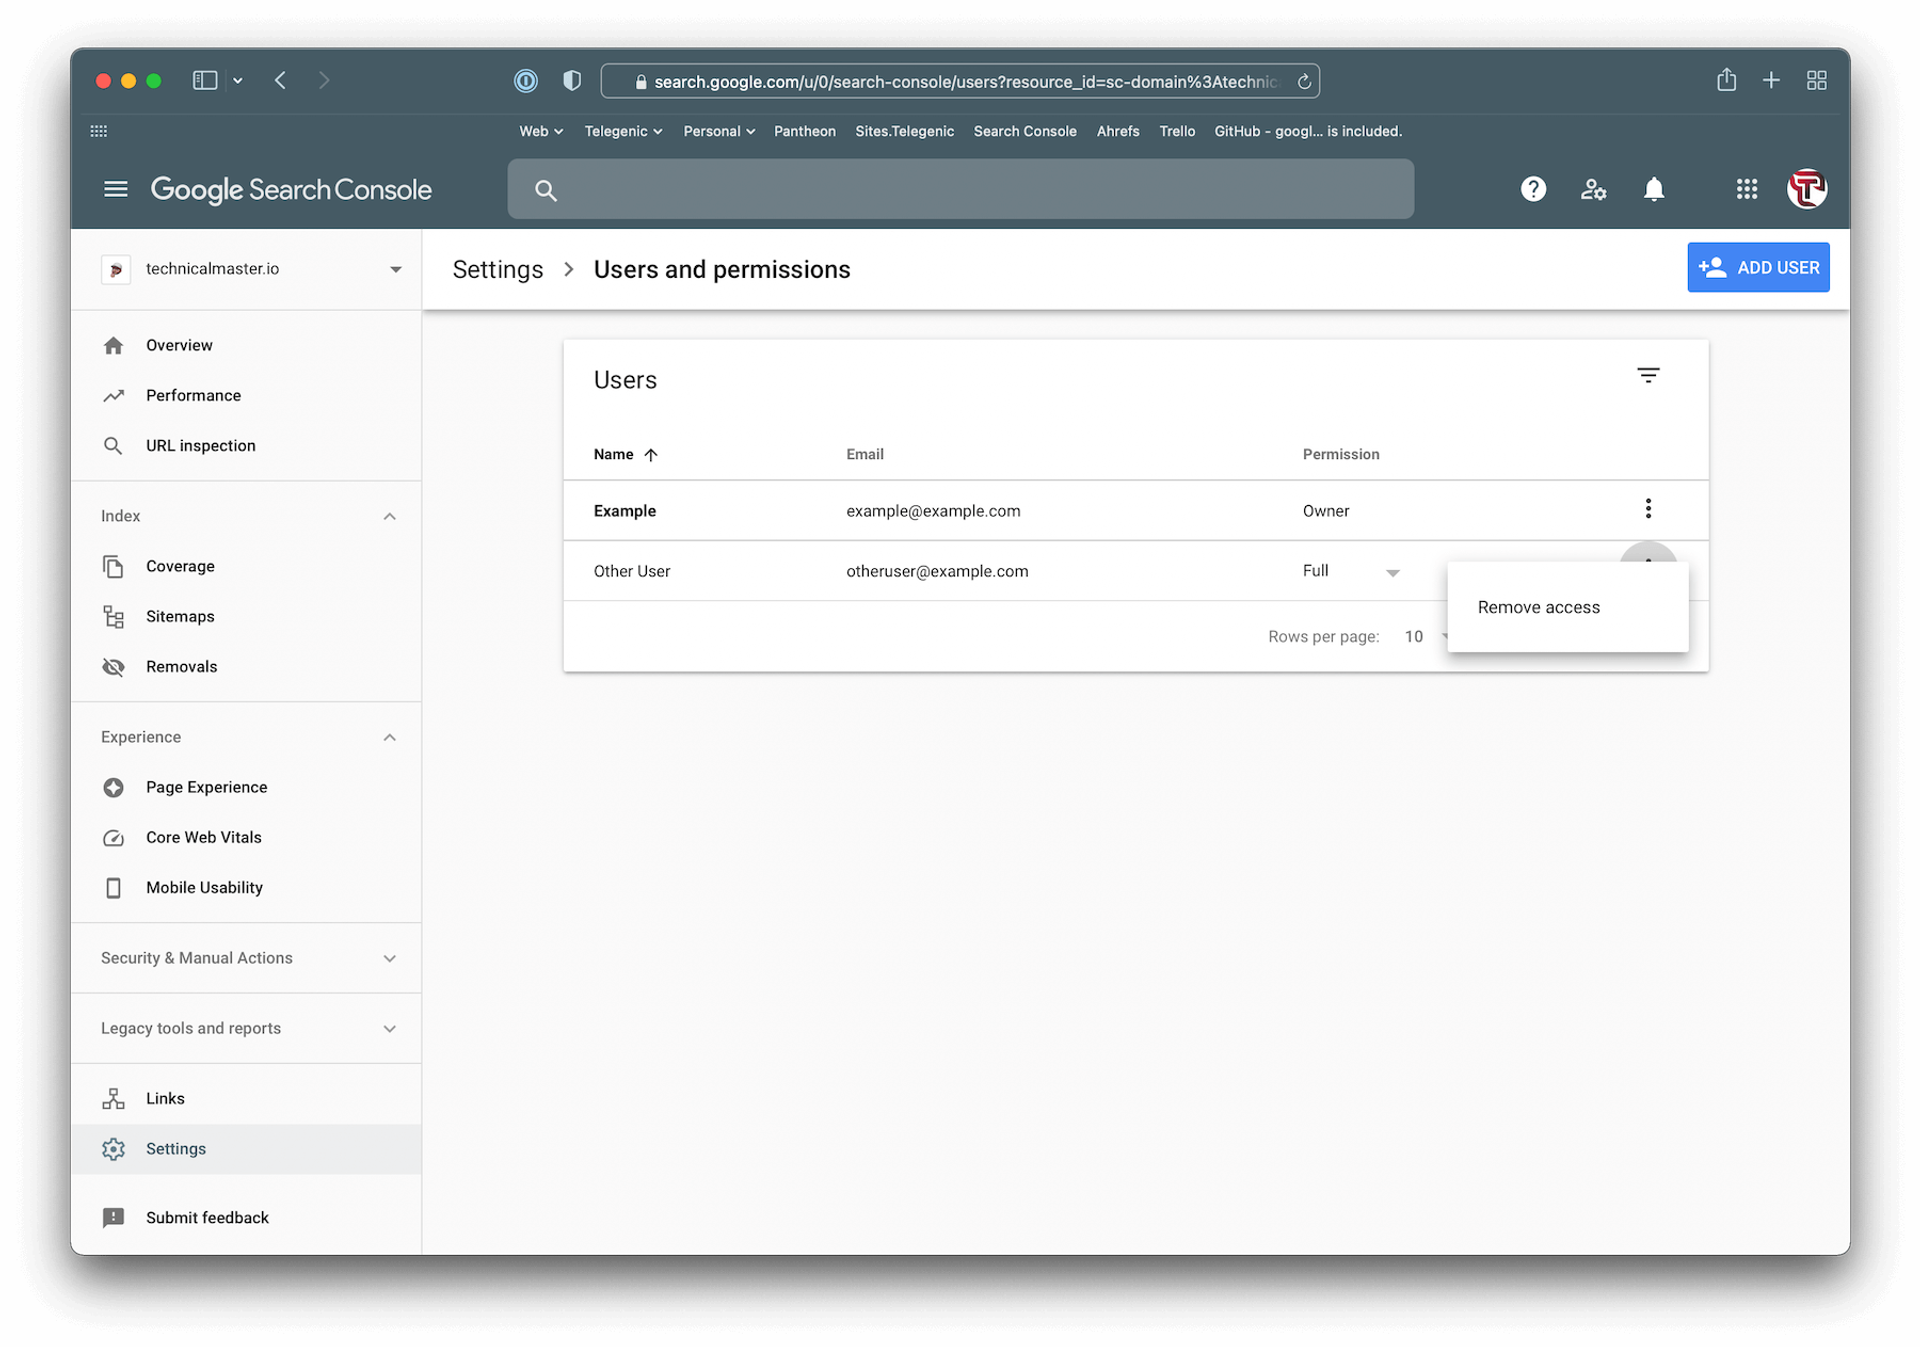Click the Search Console search field
The image size is (1920, 1347).
pyautogui.click(x=960, y=189)
